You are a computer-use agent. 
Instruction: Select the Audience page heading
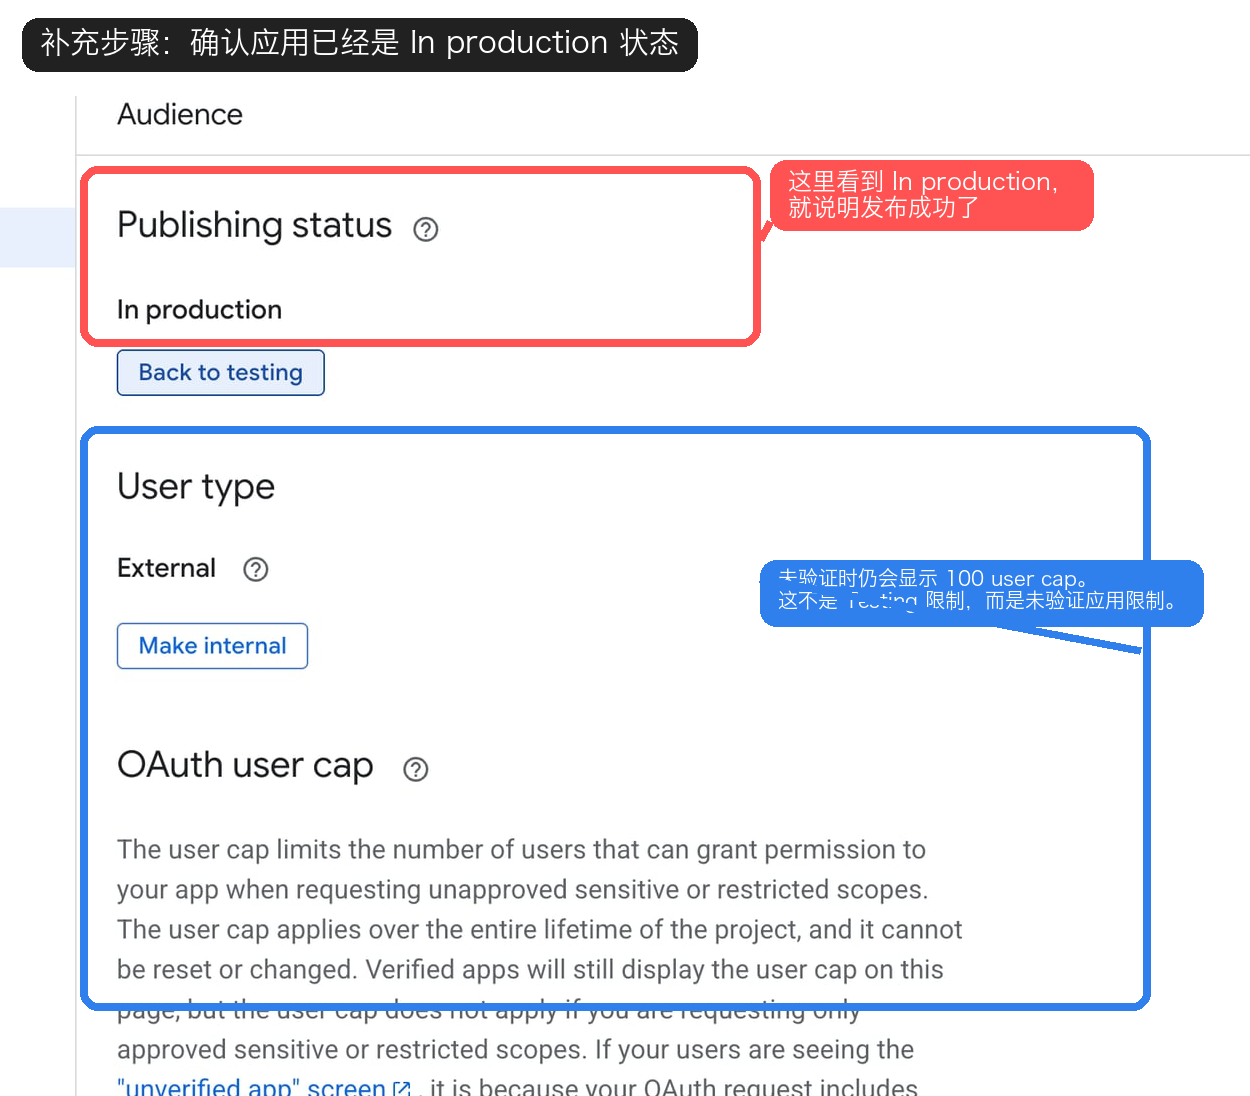tap(180, 115)
